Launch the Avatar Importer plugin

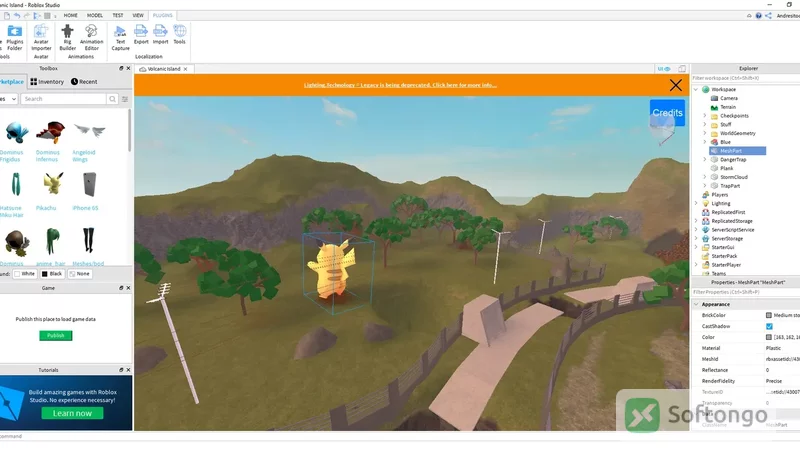tap(41, 37)
